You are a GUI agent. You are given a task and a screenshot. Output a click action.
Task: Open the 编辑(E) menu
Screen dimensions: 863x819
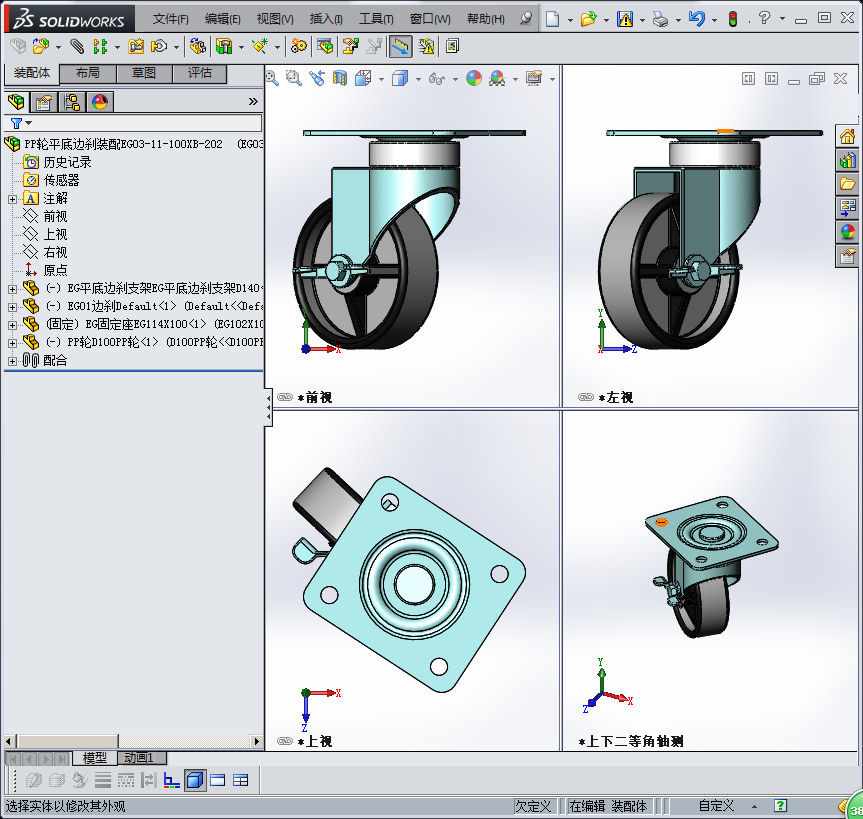coord(222,19)
